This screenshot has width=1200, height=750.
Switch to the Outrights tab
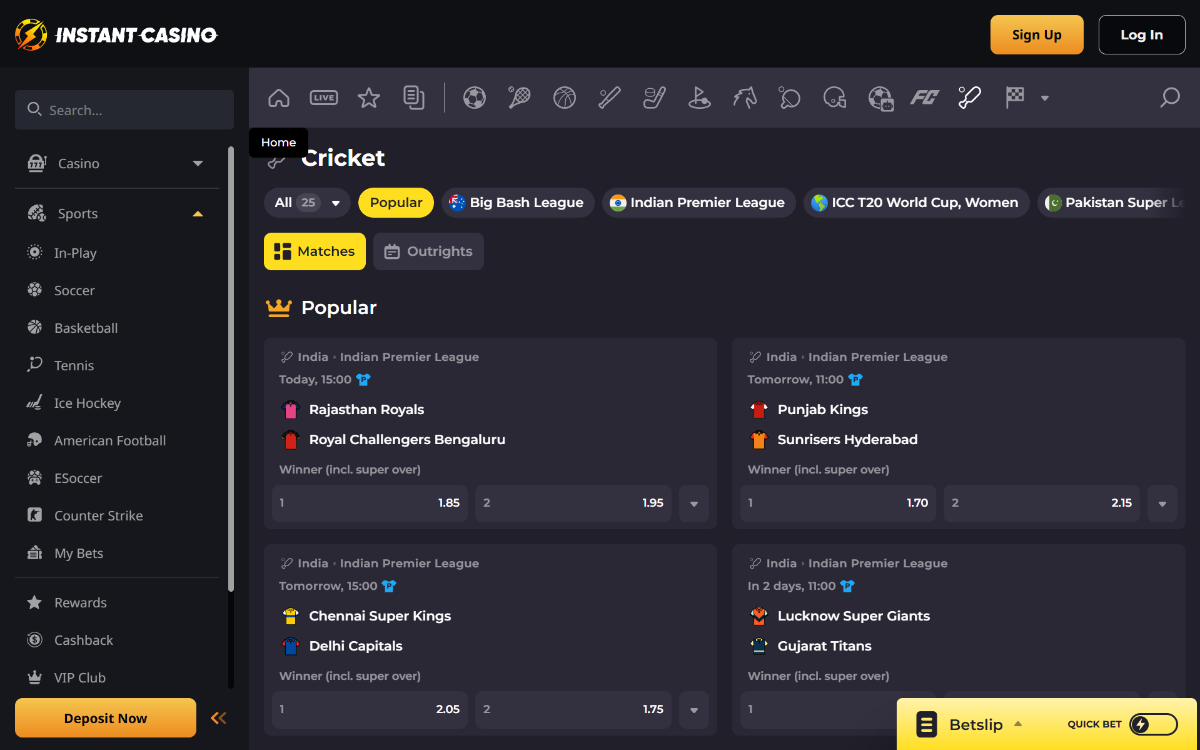428,252
